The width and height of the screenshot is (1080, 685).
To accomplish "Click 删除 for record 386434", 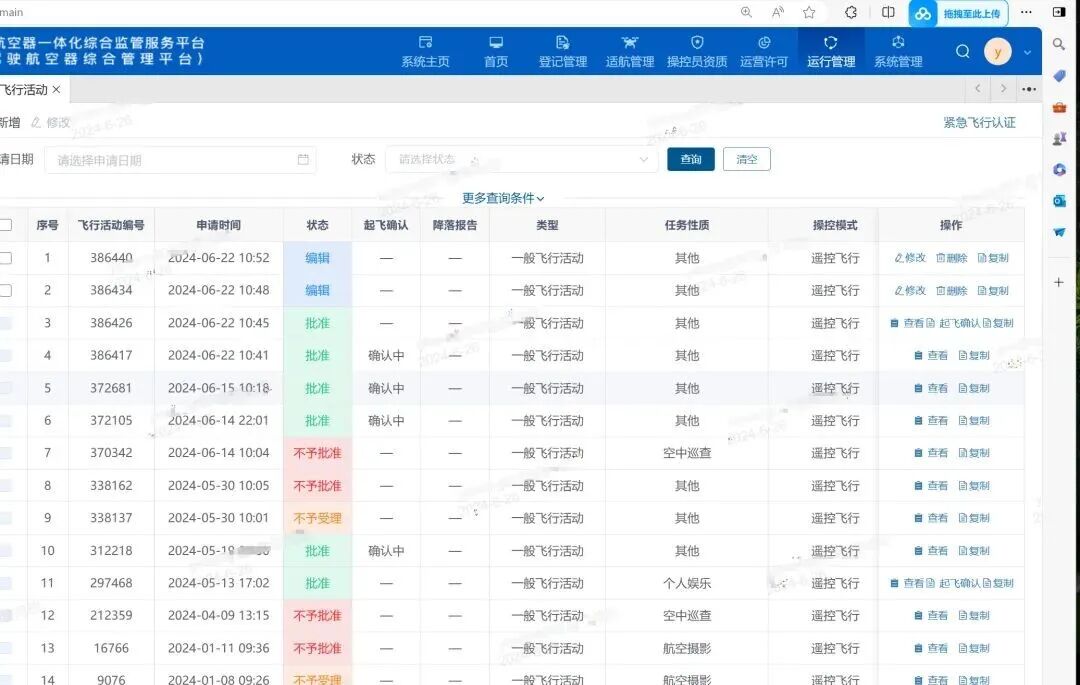I will tap(952, 291).
